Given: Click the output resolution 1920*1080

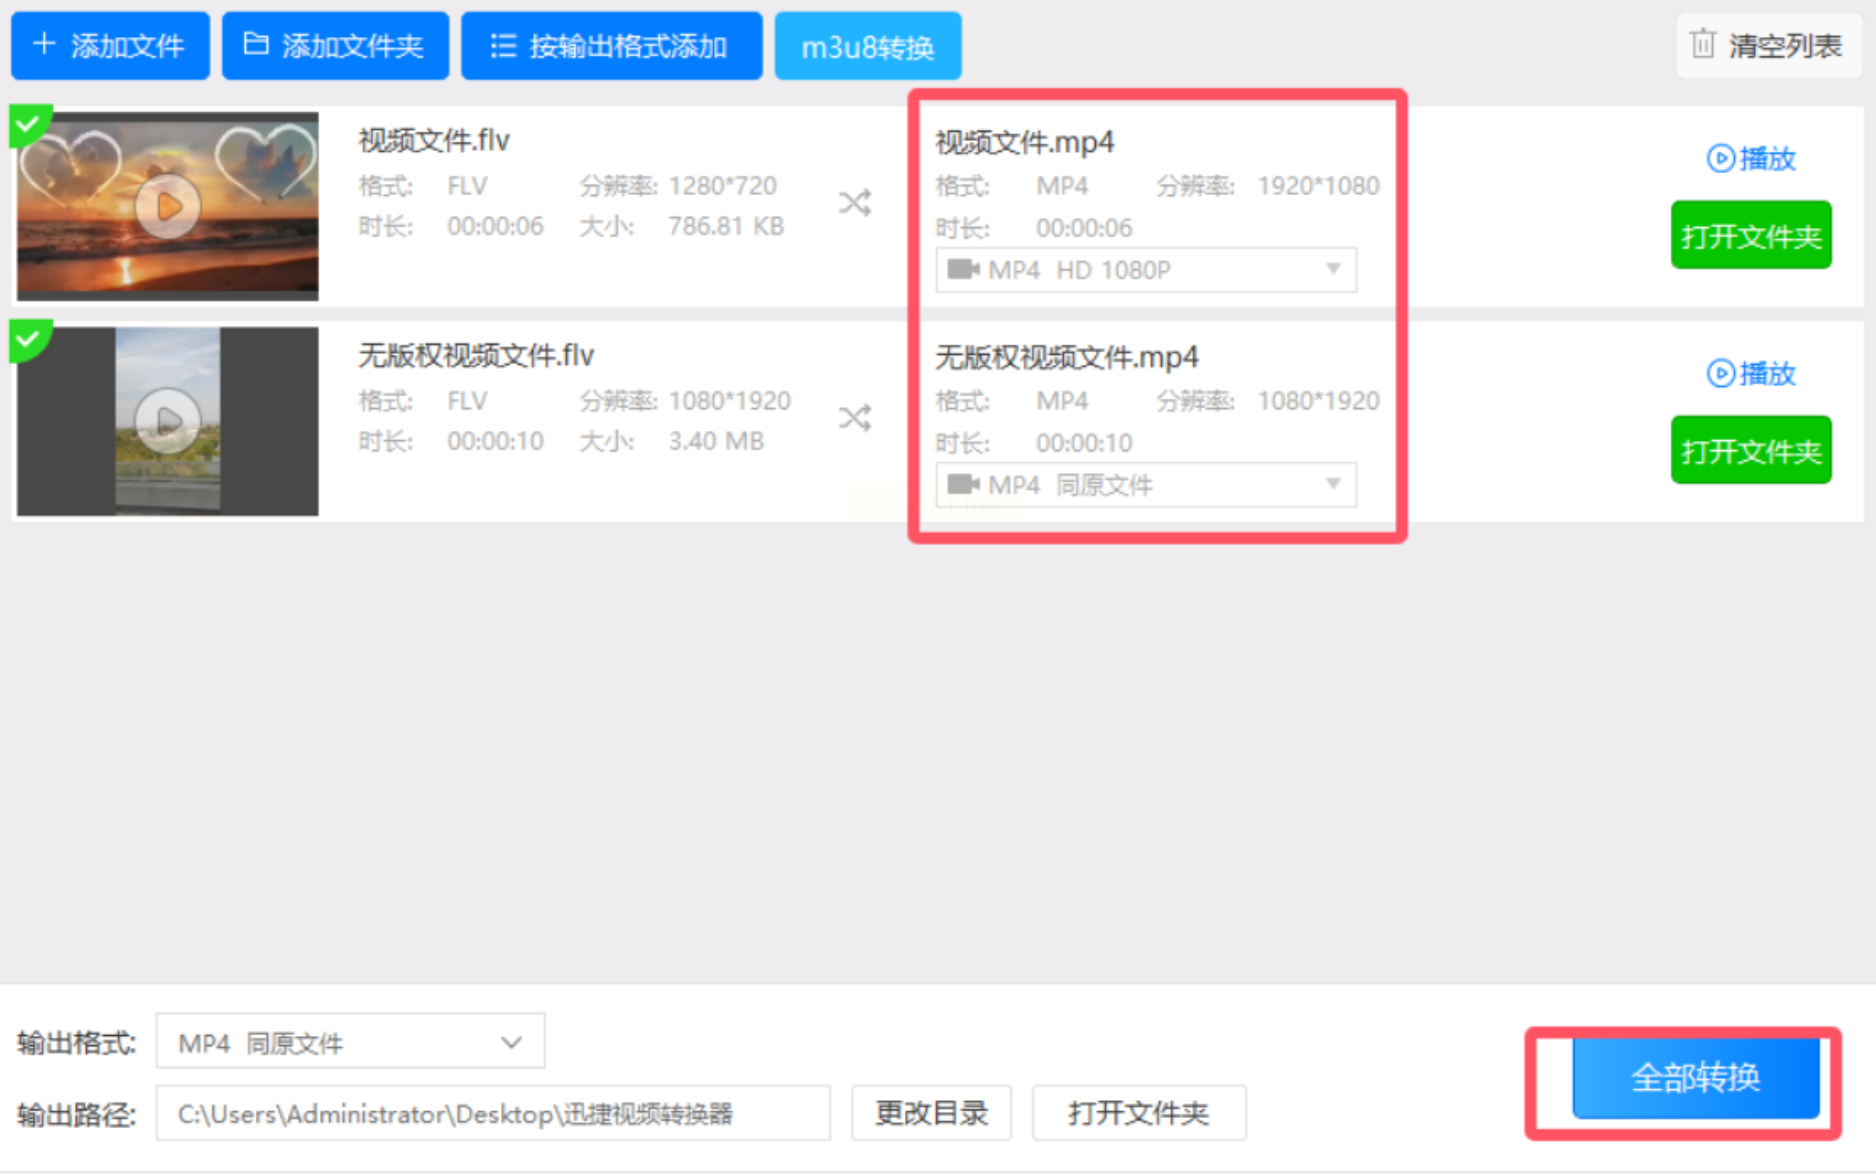Looking at the screenshot, I should (x=1318, y=186).
